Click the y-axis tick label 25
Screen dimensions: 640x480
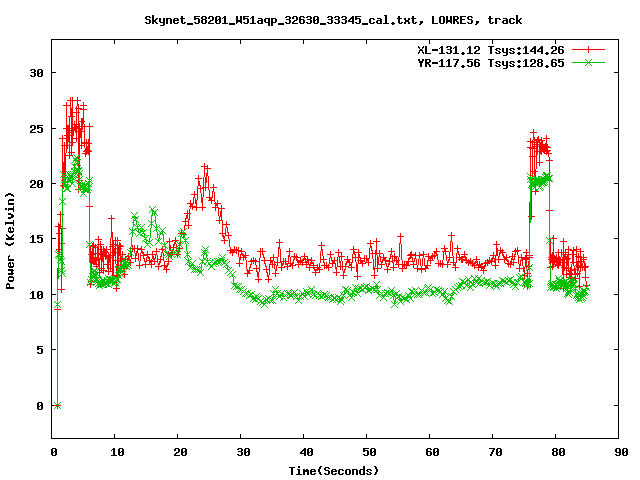coord(36,129)
